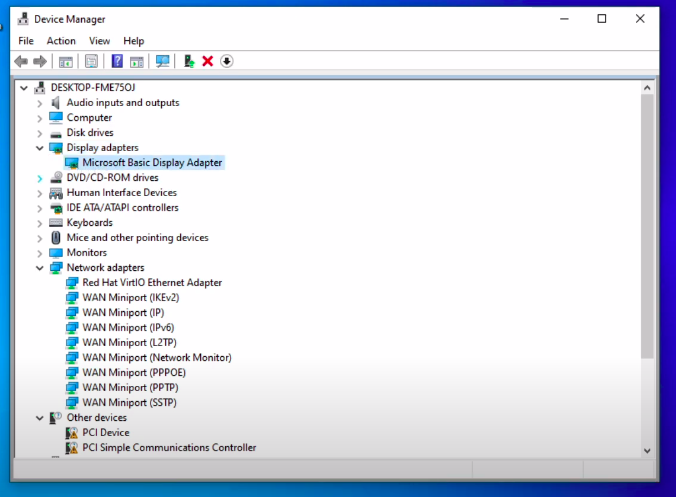
Task: Open the Action menu
Action: coord(61,41)
